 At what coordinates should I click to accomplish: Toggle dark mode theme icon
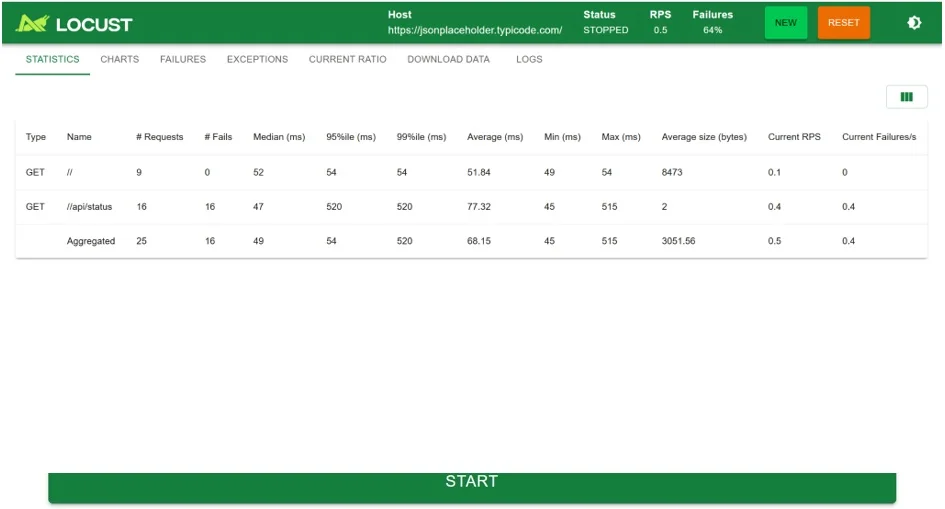914,23
